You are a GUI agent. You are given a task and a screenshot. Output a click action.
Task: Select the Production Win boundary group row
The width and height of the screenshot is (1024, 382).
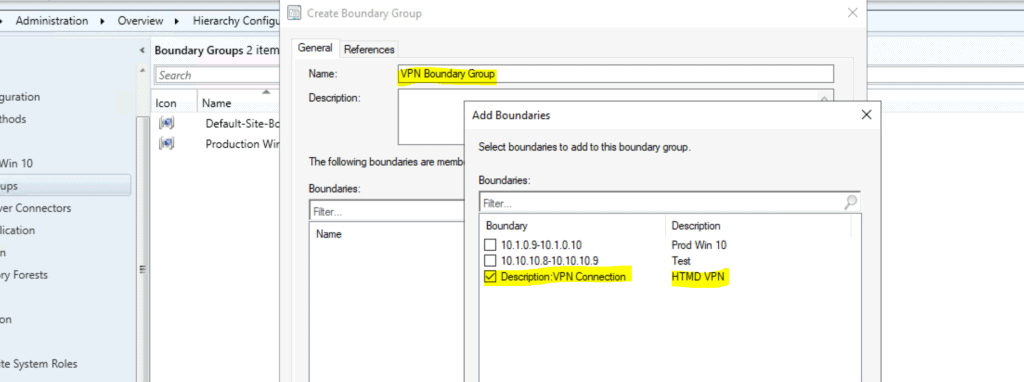(217, 144)
